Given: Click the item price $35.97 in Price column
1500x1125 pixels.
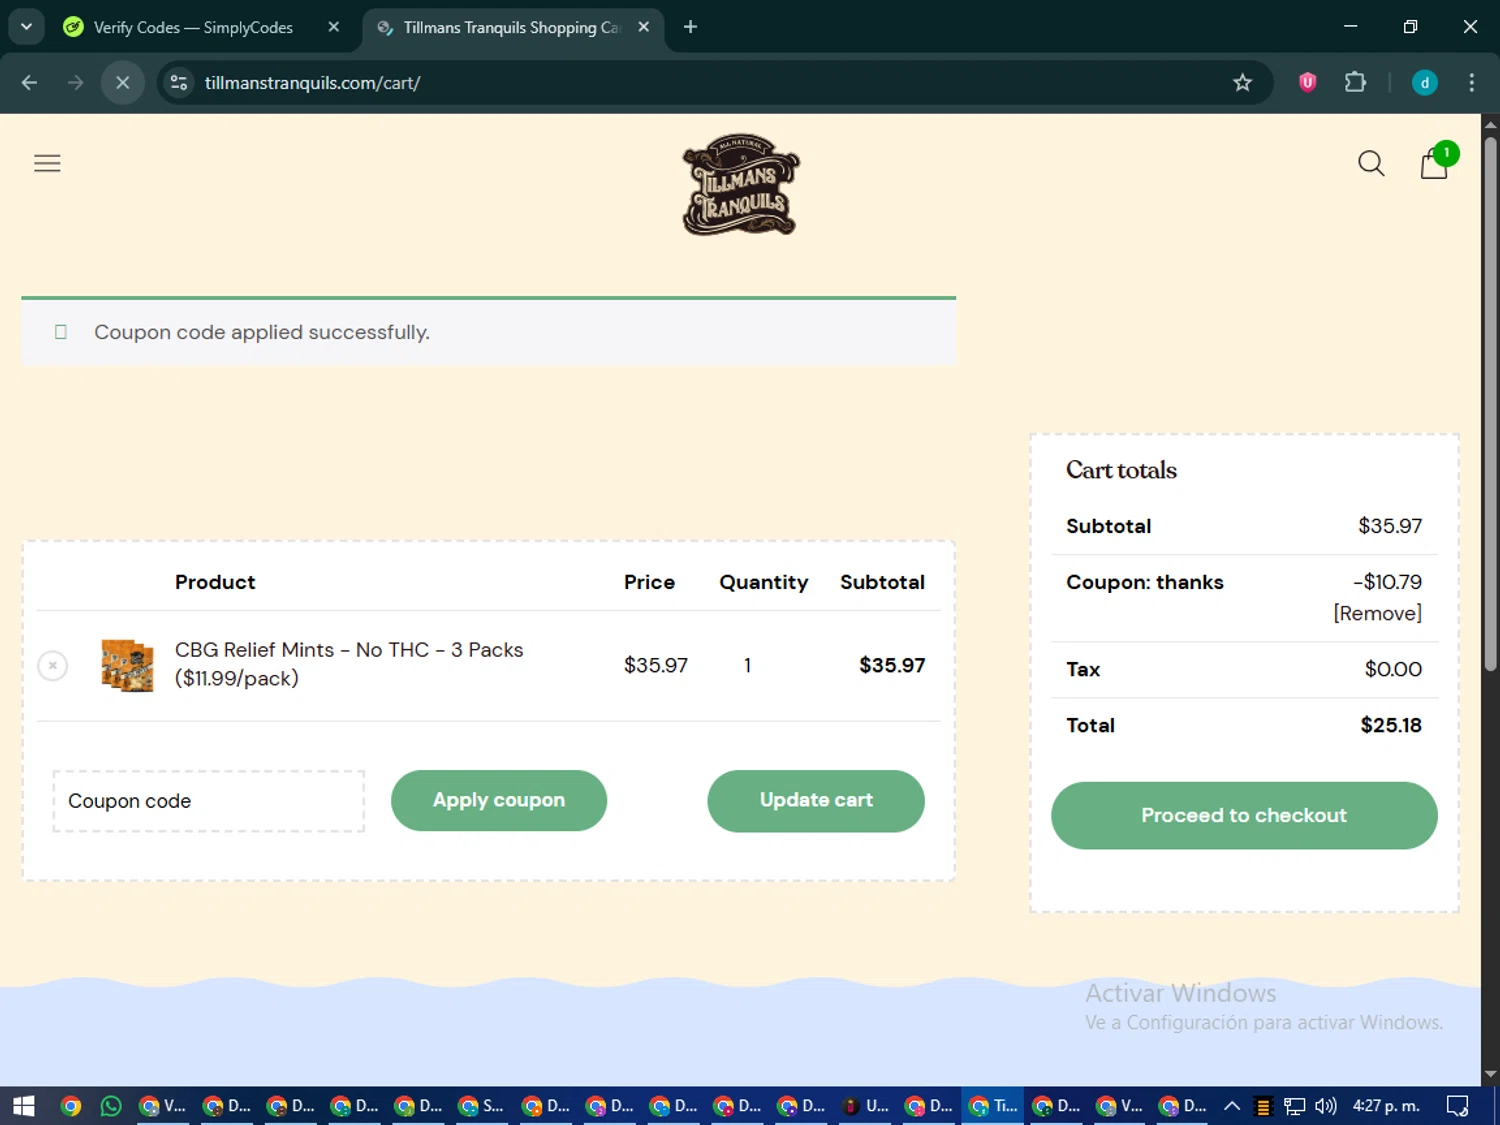Looking at the screenshot, I should point(656,665).
